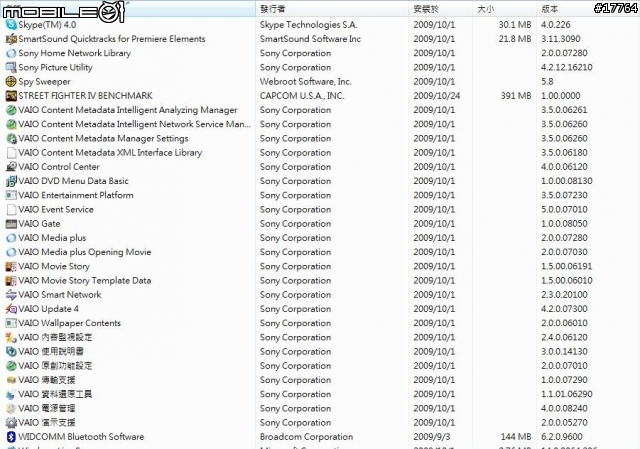Viewport: 640px width, 449px height.
Task: Click the STREET FIGHTER IV BENCHMARK icon
Action: pyautogui.click(x=11, y=96)
